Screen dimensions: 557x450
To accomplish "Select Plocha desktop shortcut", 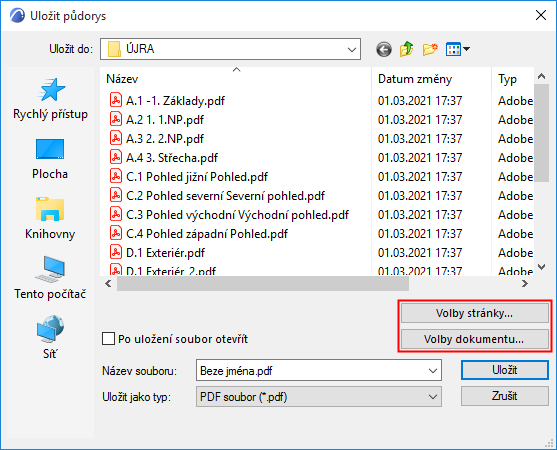I will pos(50,159).
